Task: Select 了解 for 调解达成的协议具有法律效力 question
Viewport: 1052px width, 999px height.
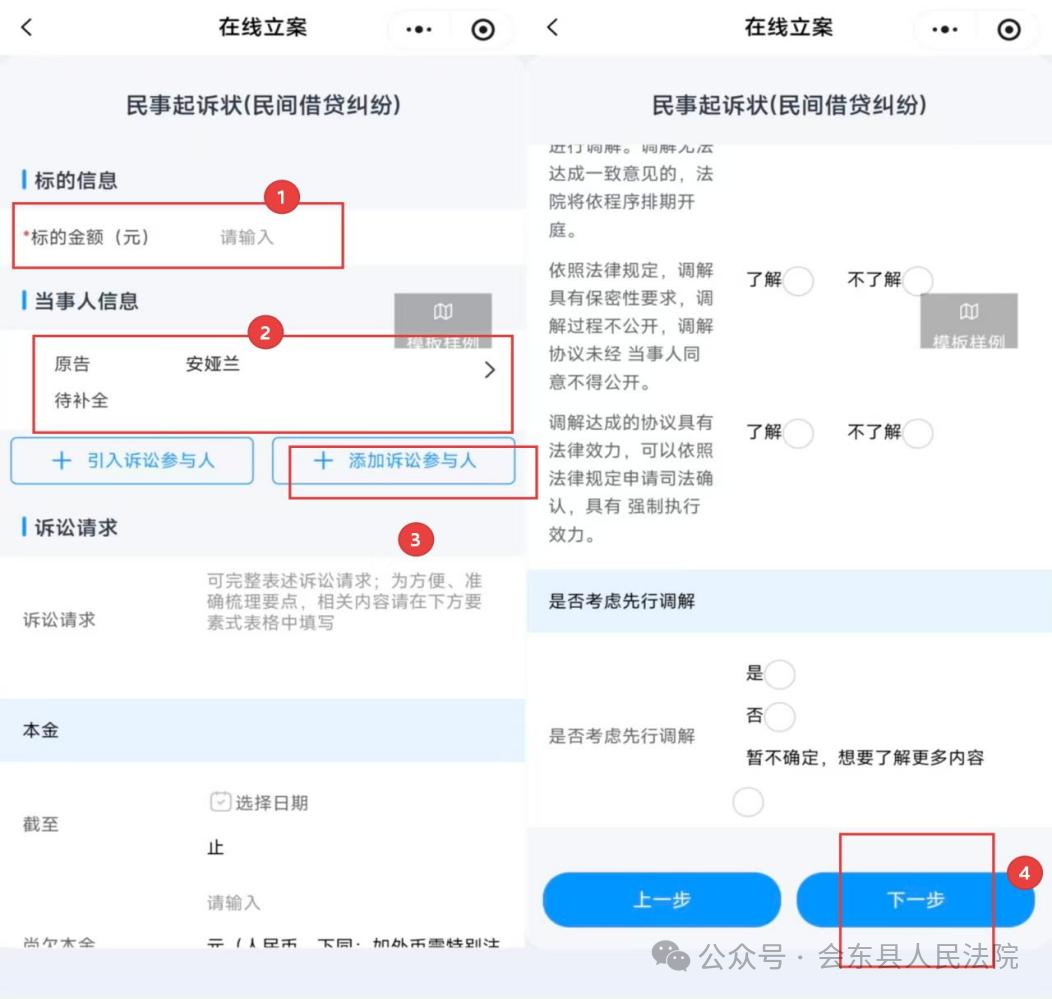Action: click(798, 433)
